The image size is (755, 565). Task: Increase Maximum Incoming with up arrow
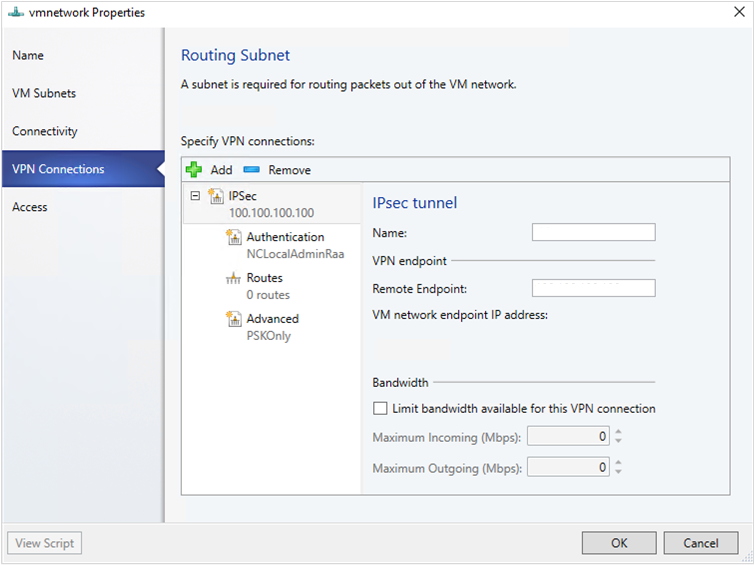pyautogui.click(x=618, y=432)
